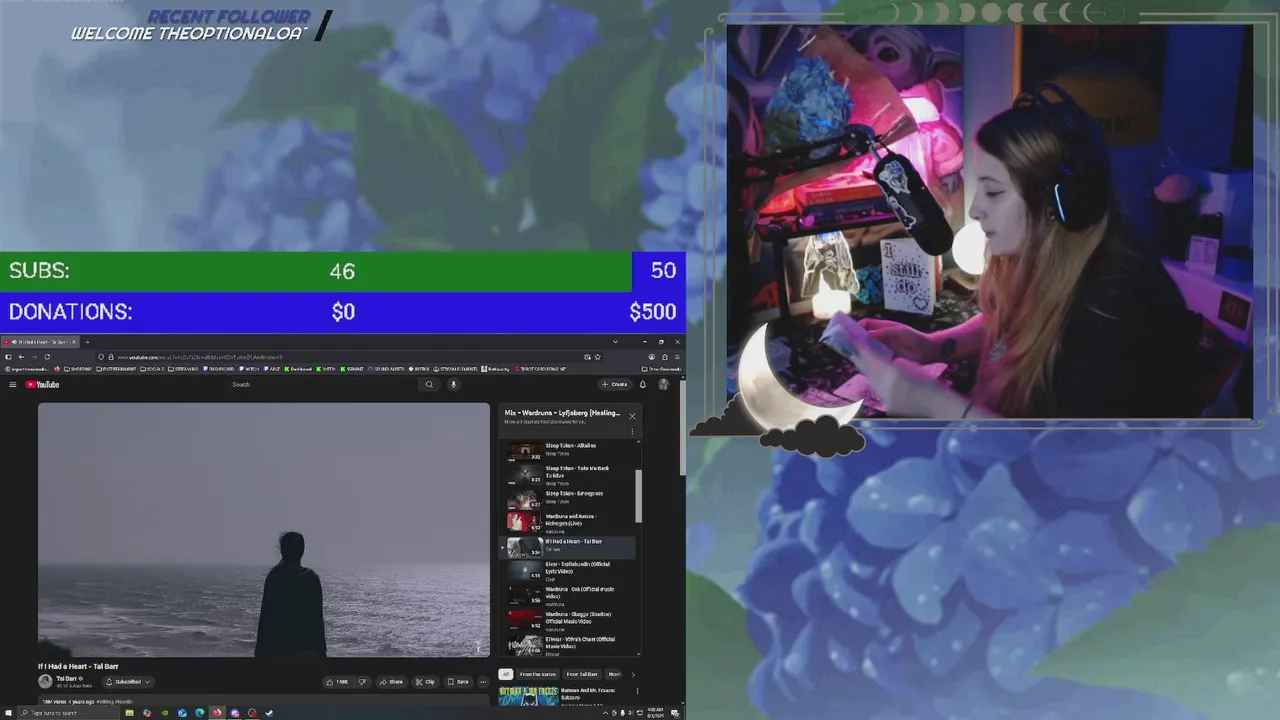This screenshot has width=1280, height=720.
Task: Open options for Batman and Mr. Freeze
Action: (x=637, y=692)
